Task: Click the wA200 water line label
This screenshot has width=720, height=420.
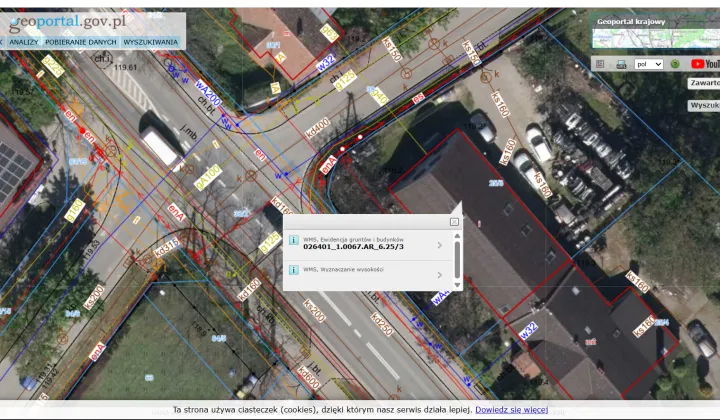Action: click(x=208, y=93)
